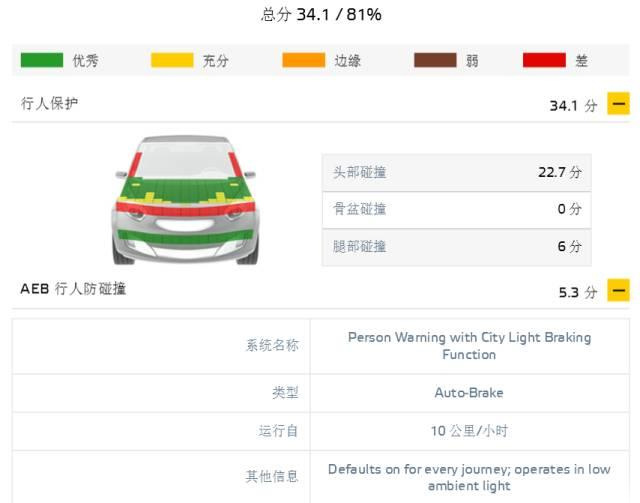The height and width of the screenshot is (503, 640).
Task: Select the 骨盆碰撞 0 分 row
Action: [457, 209]
